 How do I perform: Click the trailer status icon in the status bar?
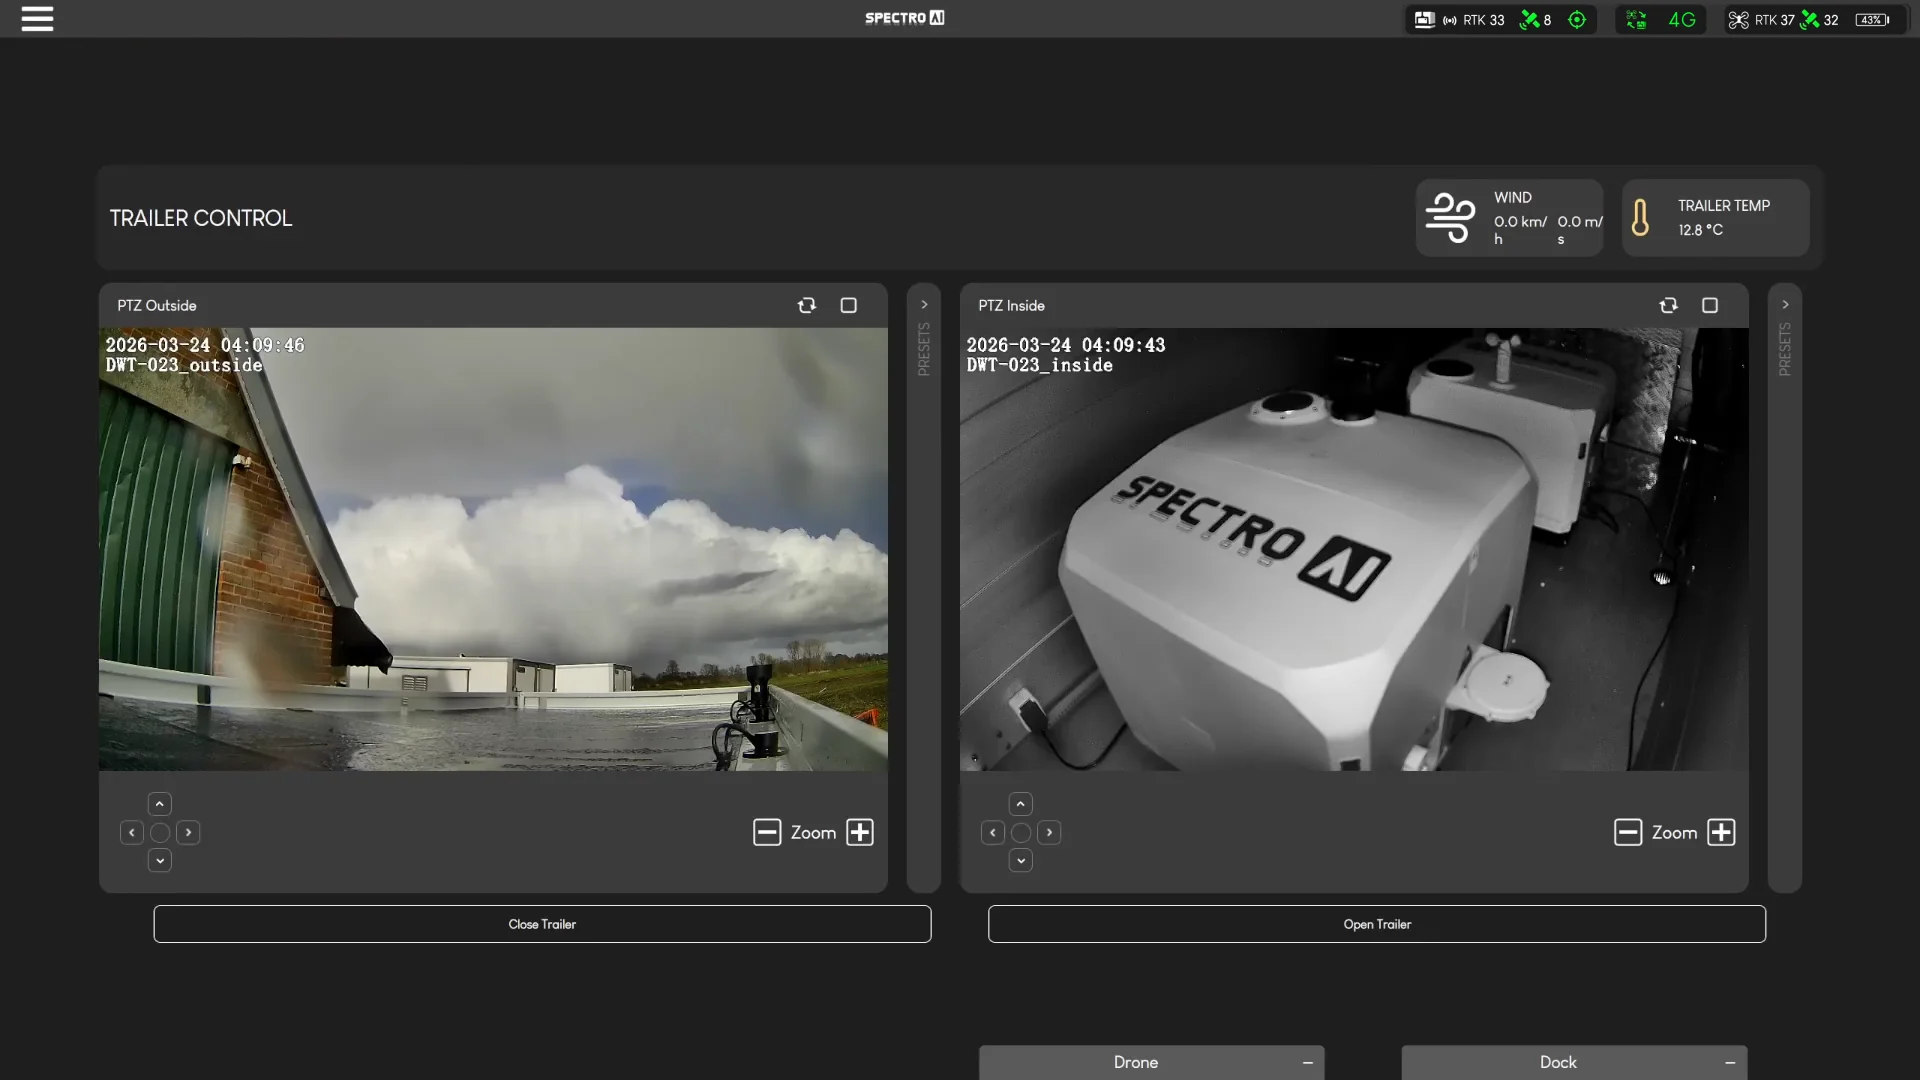pos(1424,18)
